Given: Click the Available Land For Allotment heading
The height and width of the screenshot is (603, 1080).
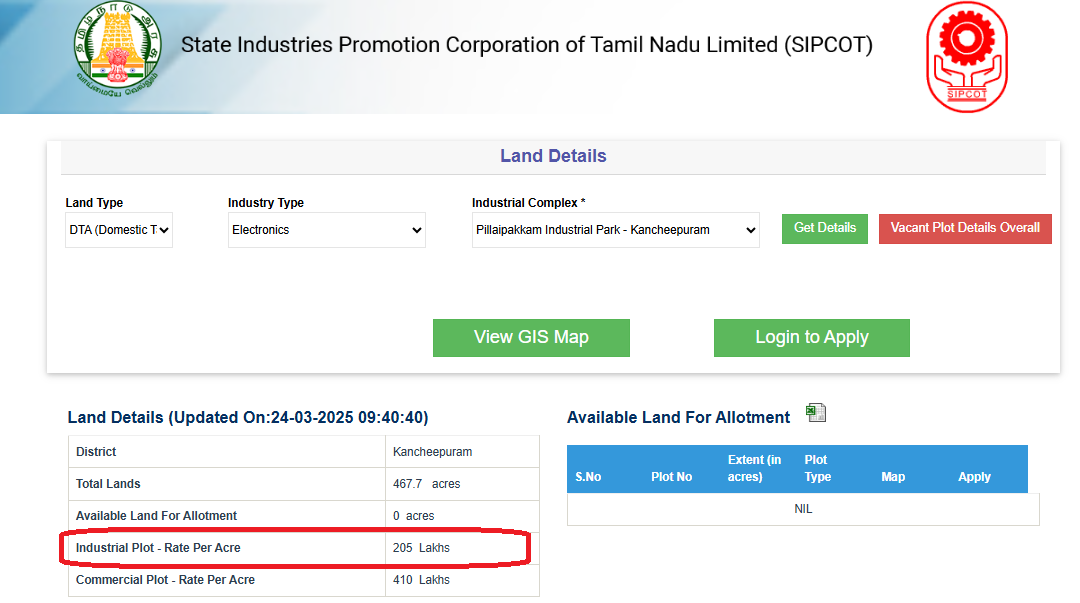Looking at the screenshot, I should click(678, 418).
